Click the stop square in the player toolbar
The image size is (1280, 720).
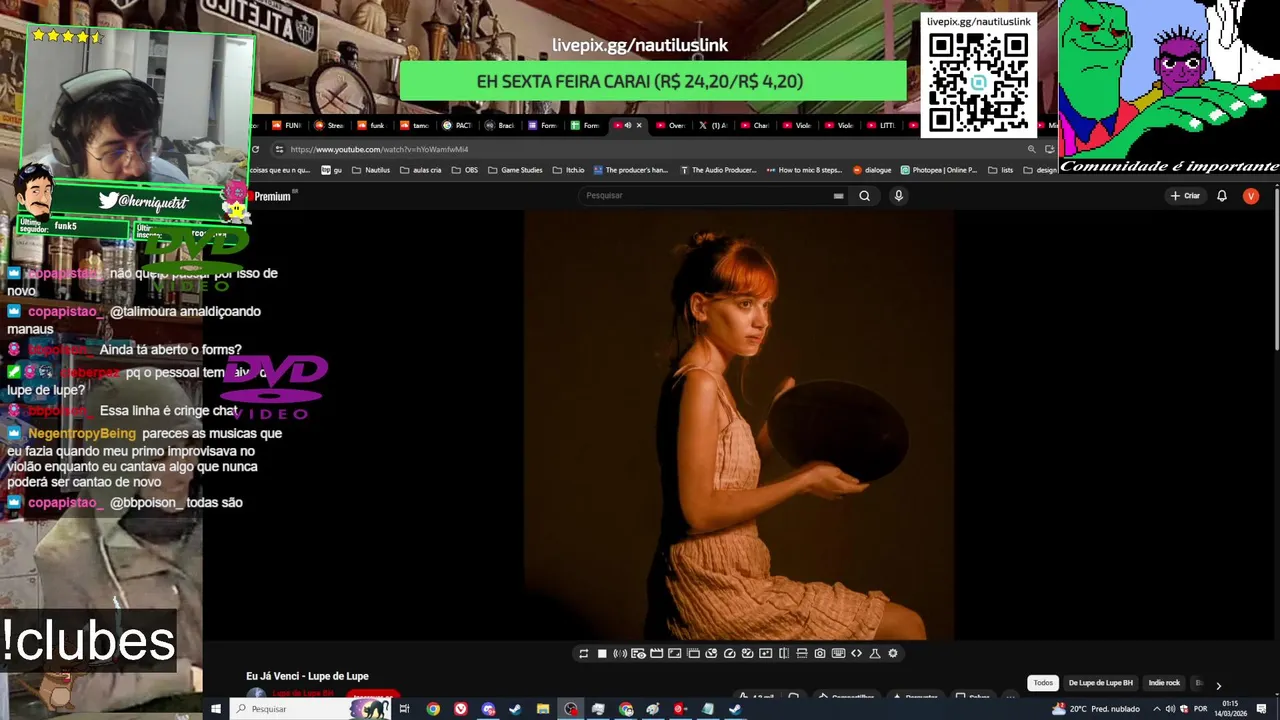click(x=602, y=653)
